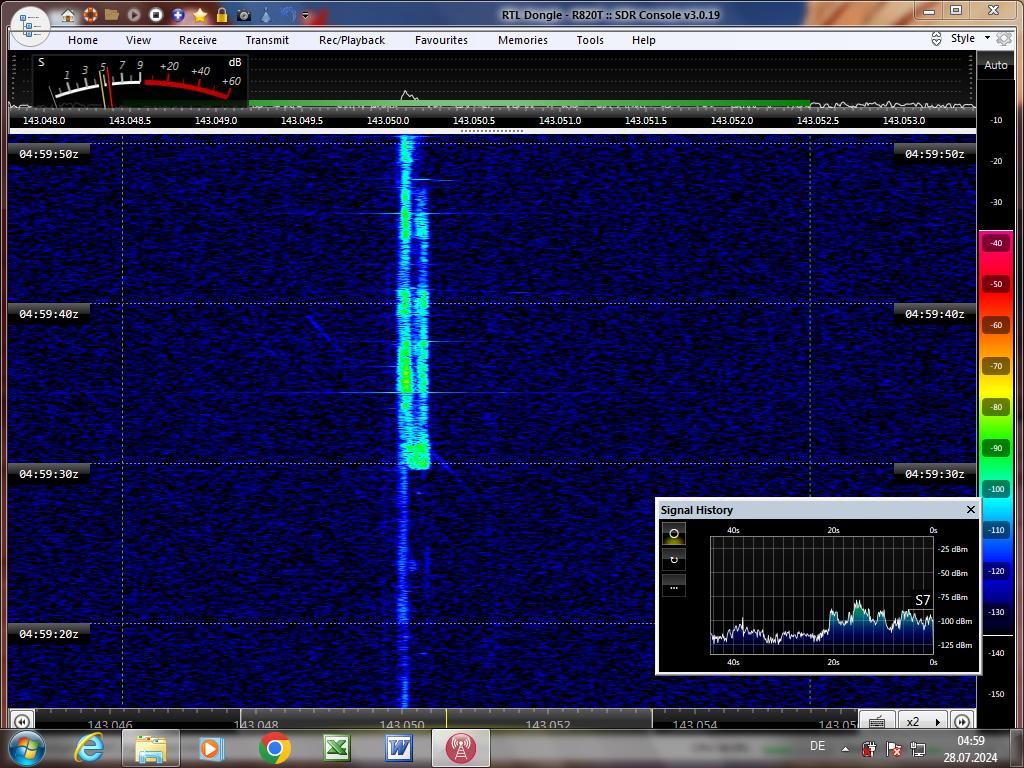Screen dimensions: 1024x768
Task: Open Windows Media Player from the taskbar
Action: point(212,748)
